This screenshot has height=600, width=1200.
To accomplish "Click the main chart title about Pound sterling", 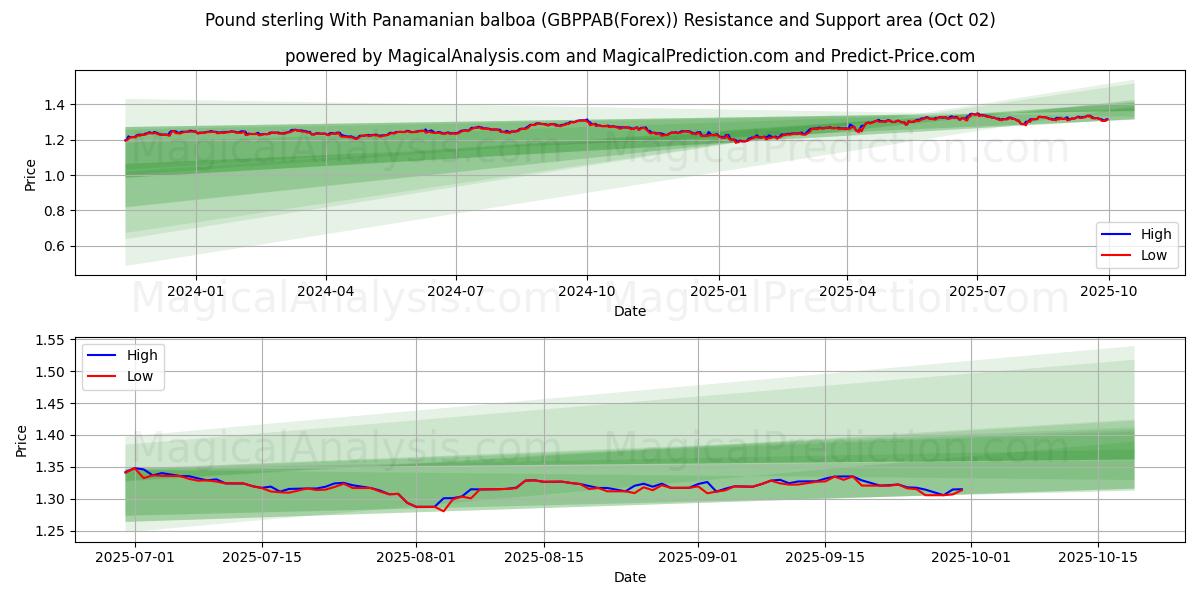I will click(600, 20).
